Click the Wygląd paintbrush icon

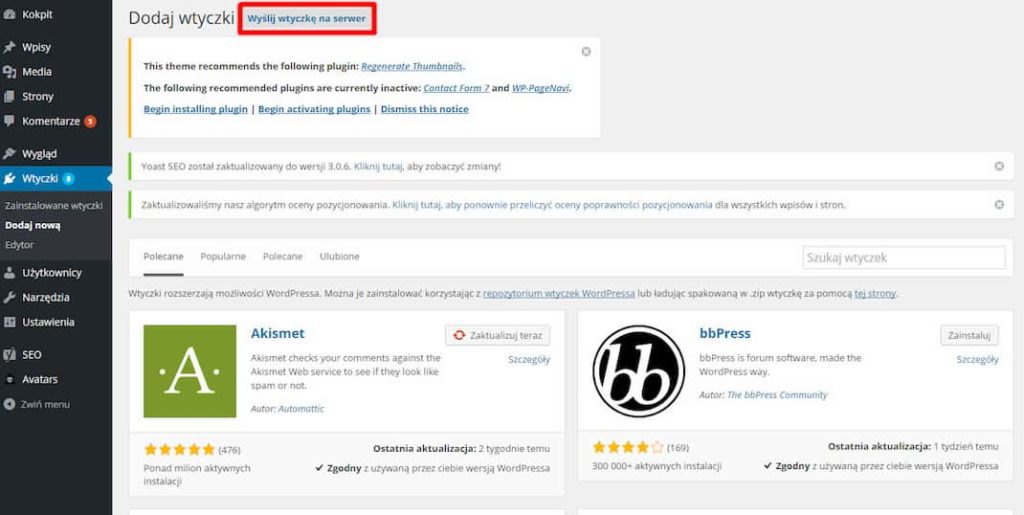click(x=10, y=154)
